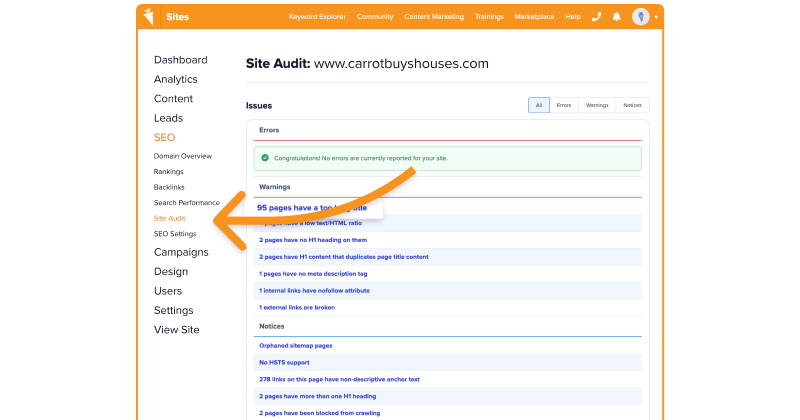Open Trainings
The height and width of the screenshot is (420, 800).
click(x=489, y=17)
